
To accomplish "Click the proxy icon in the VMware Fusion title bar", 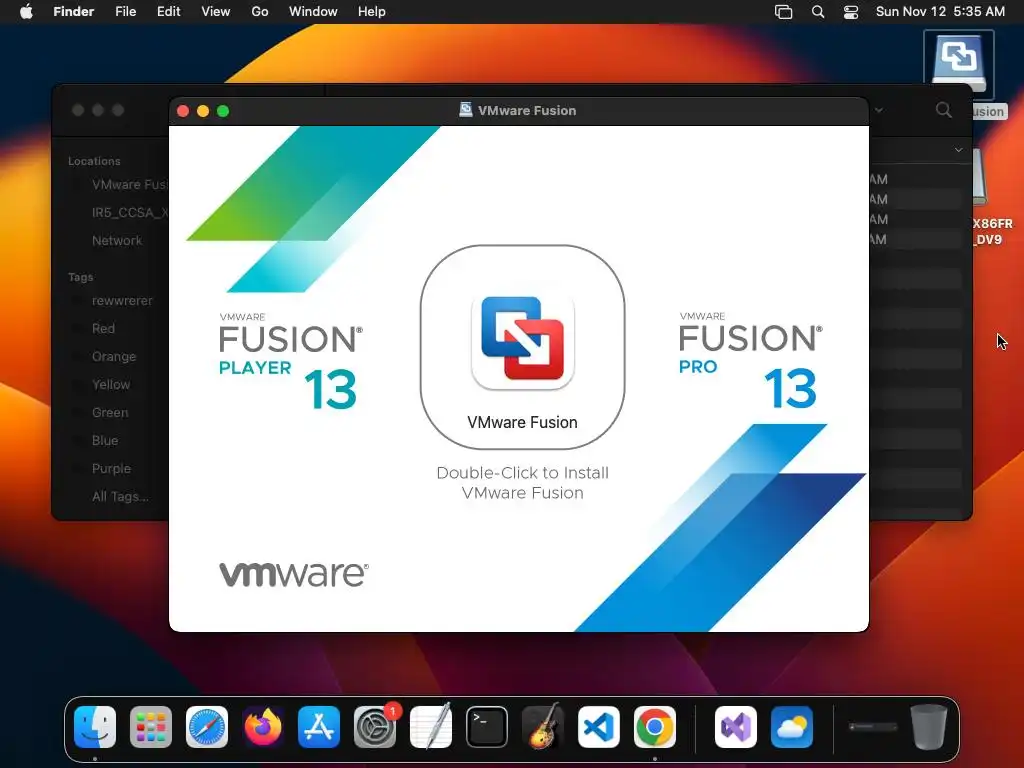I will pyautogui.click(x=466, y=110).
